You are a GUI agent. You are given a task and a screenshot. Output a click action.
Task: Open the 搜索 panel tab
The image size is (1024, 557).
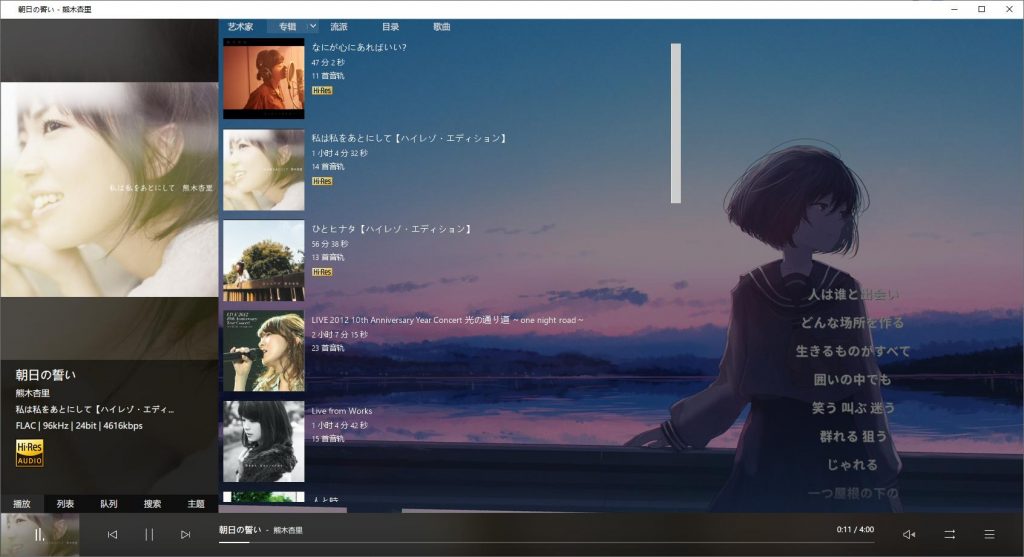tap(152, 503)
